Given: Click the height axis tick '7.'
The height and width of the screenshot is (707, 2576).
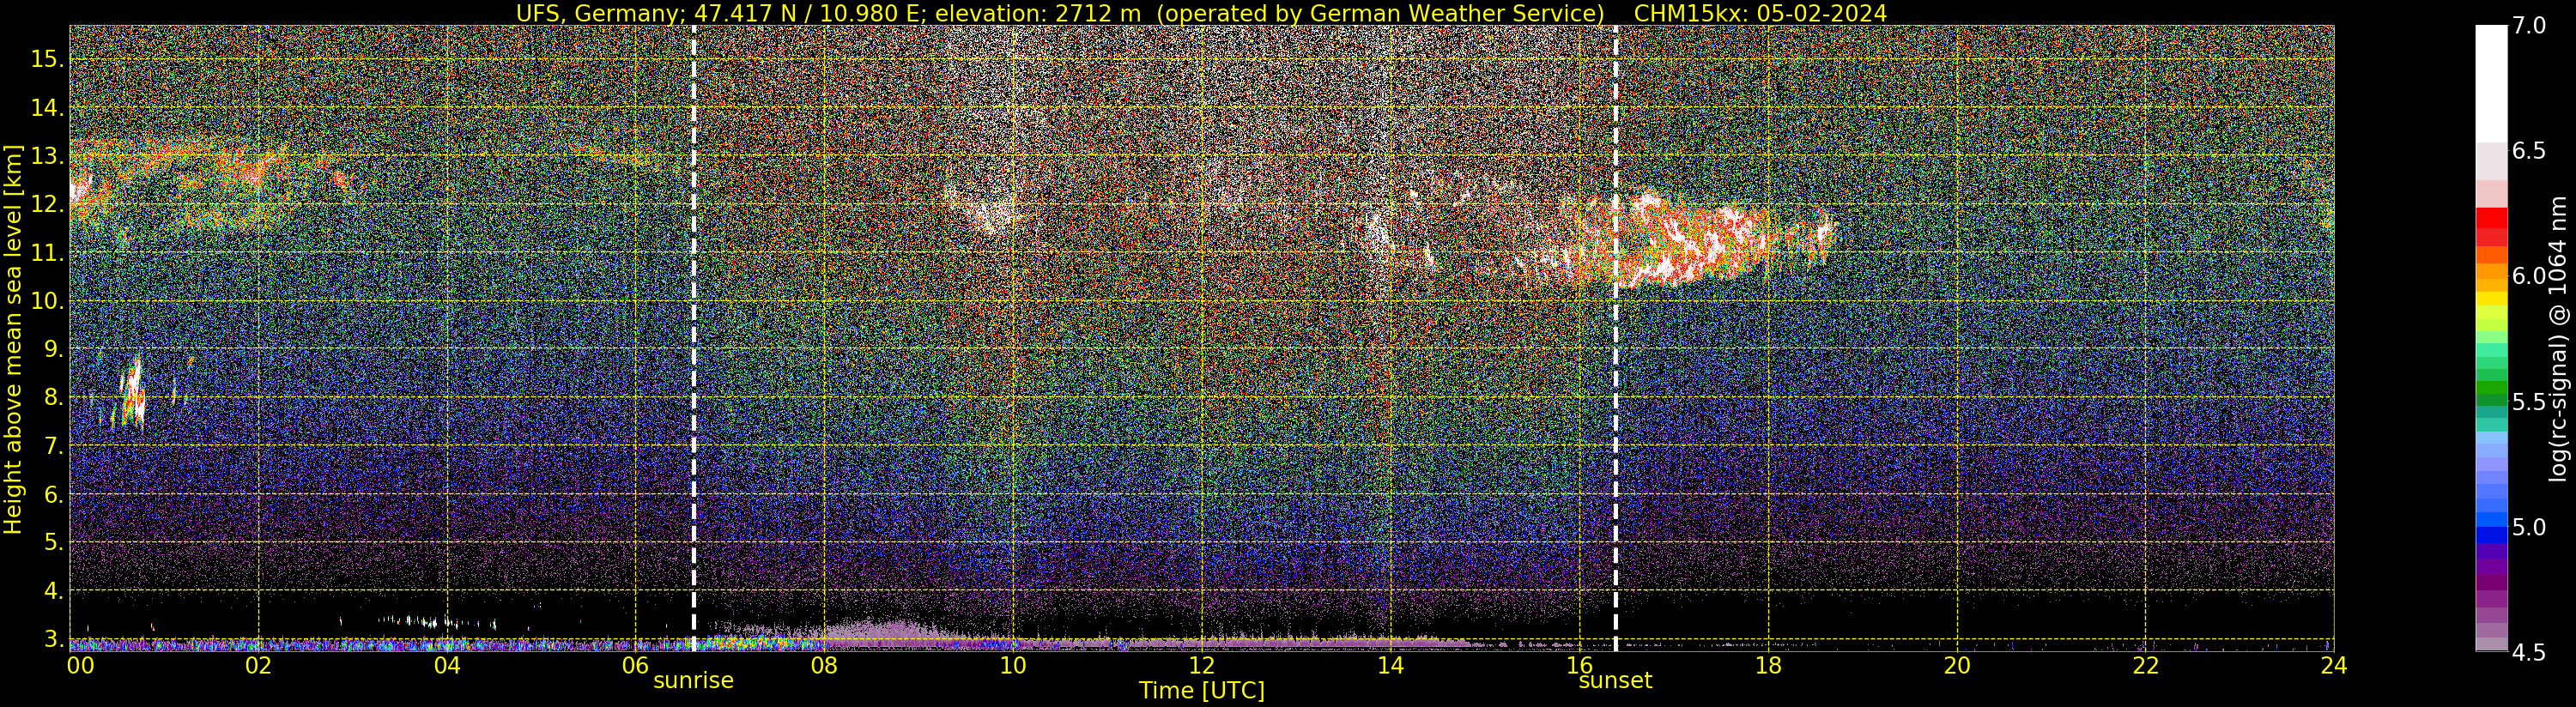Looking at the screenshot, I should click(x=53, y=446).
